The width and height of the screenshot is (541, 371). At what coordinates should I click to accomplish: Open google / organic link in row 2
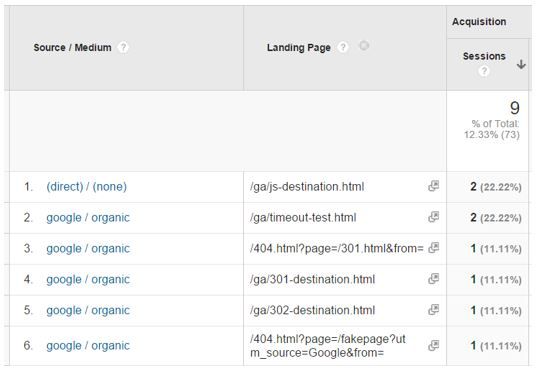click(88, 218)
